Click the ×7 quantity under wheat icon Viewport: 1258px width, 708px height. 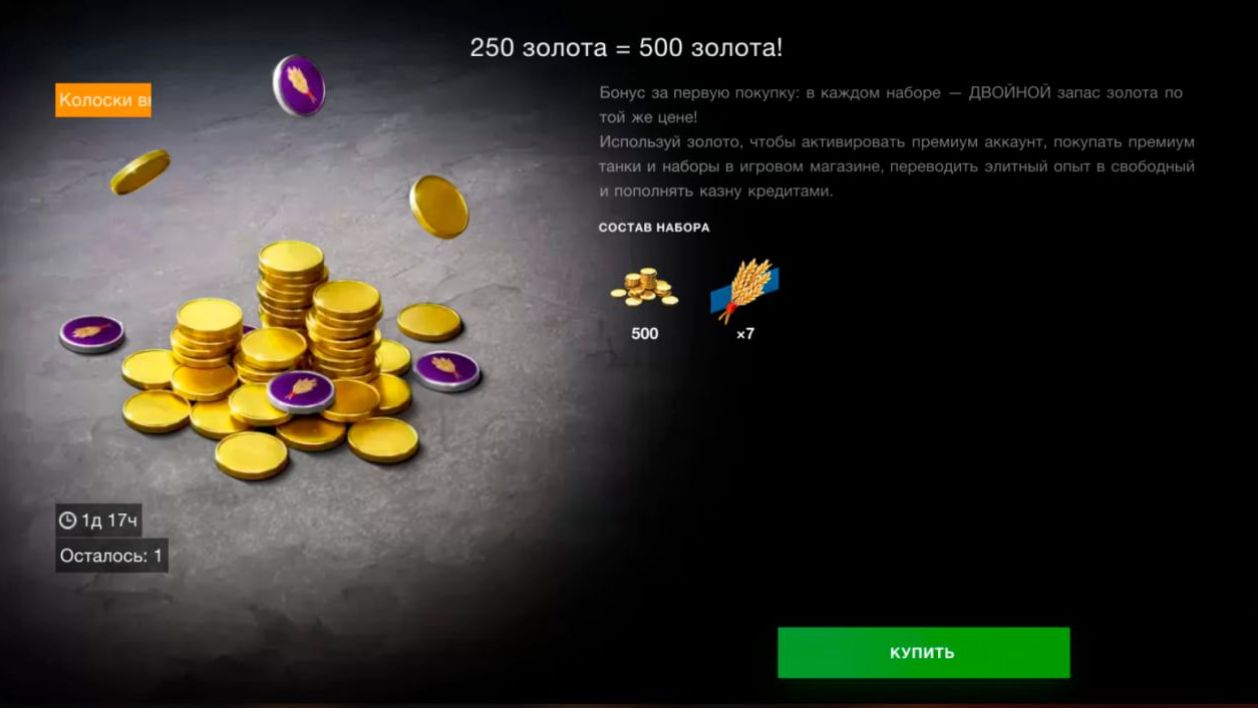pos(745,334)
